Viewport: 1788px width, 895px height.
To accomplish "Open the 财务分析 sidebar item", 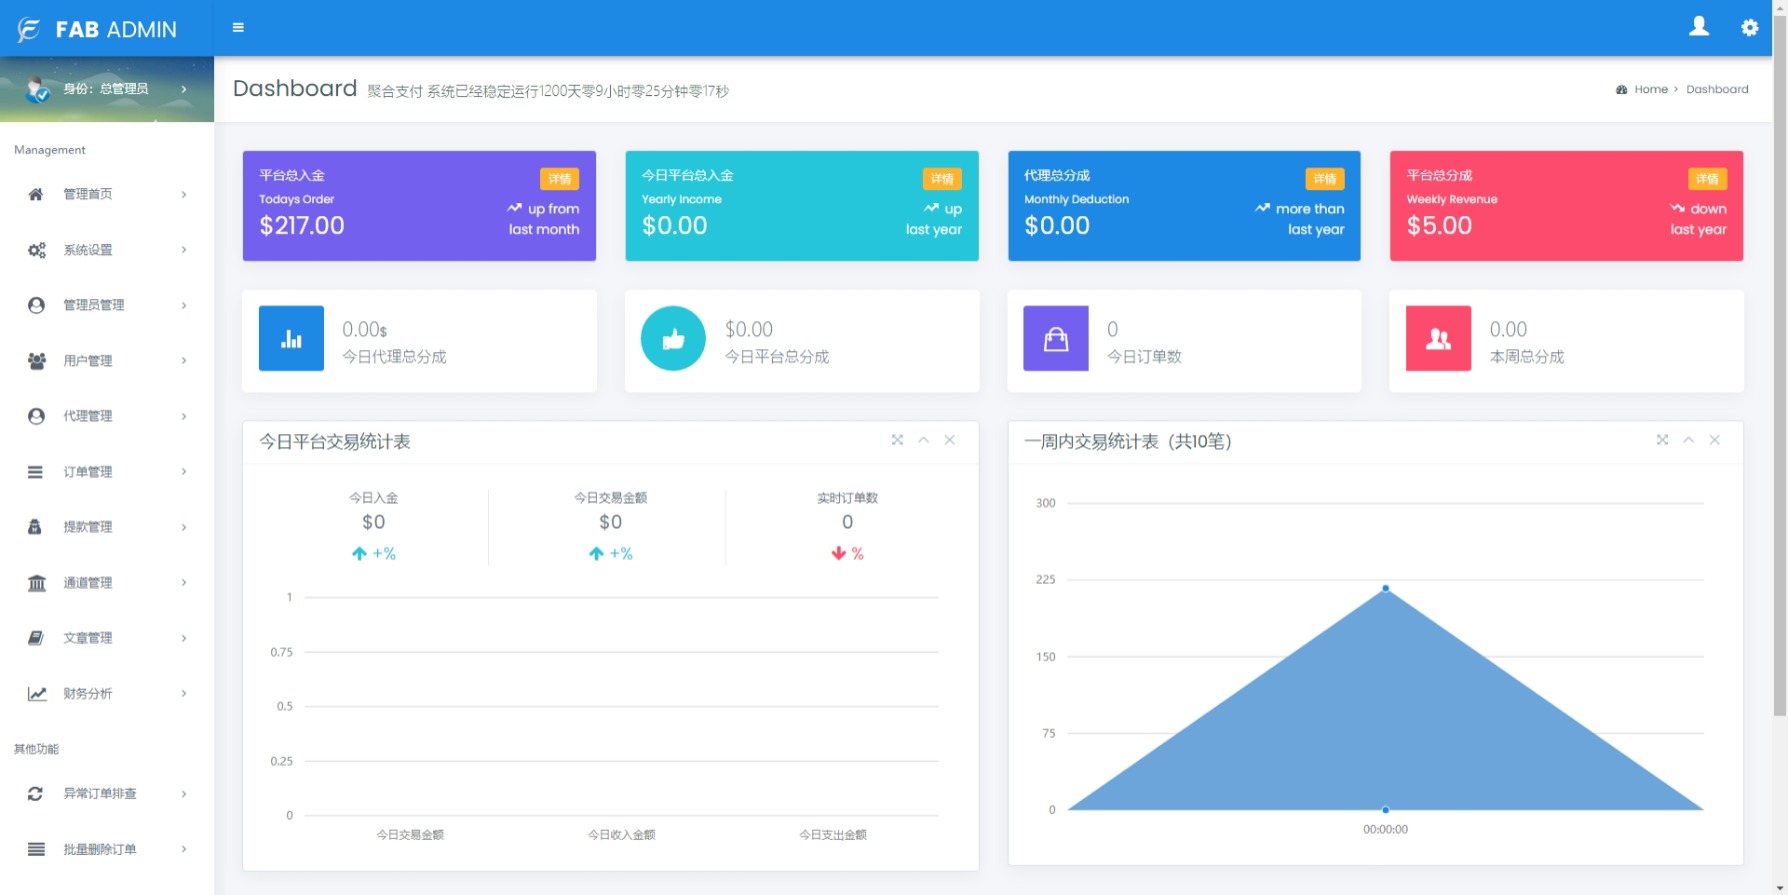I will tap(107, 694).
